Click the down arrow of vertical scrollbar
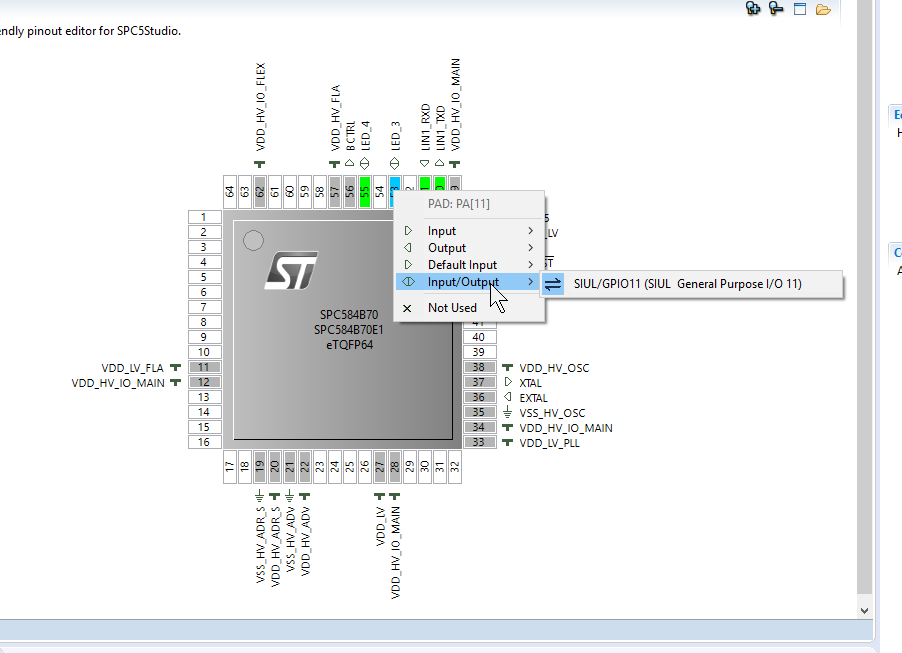Viewport: 902px width, 653px height. (x=864, y=610)
